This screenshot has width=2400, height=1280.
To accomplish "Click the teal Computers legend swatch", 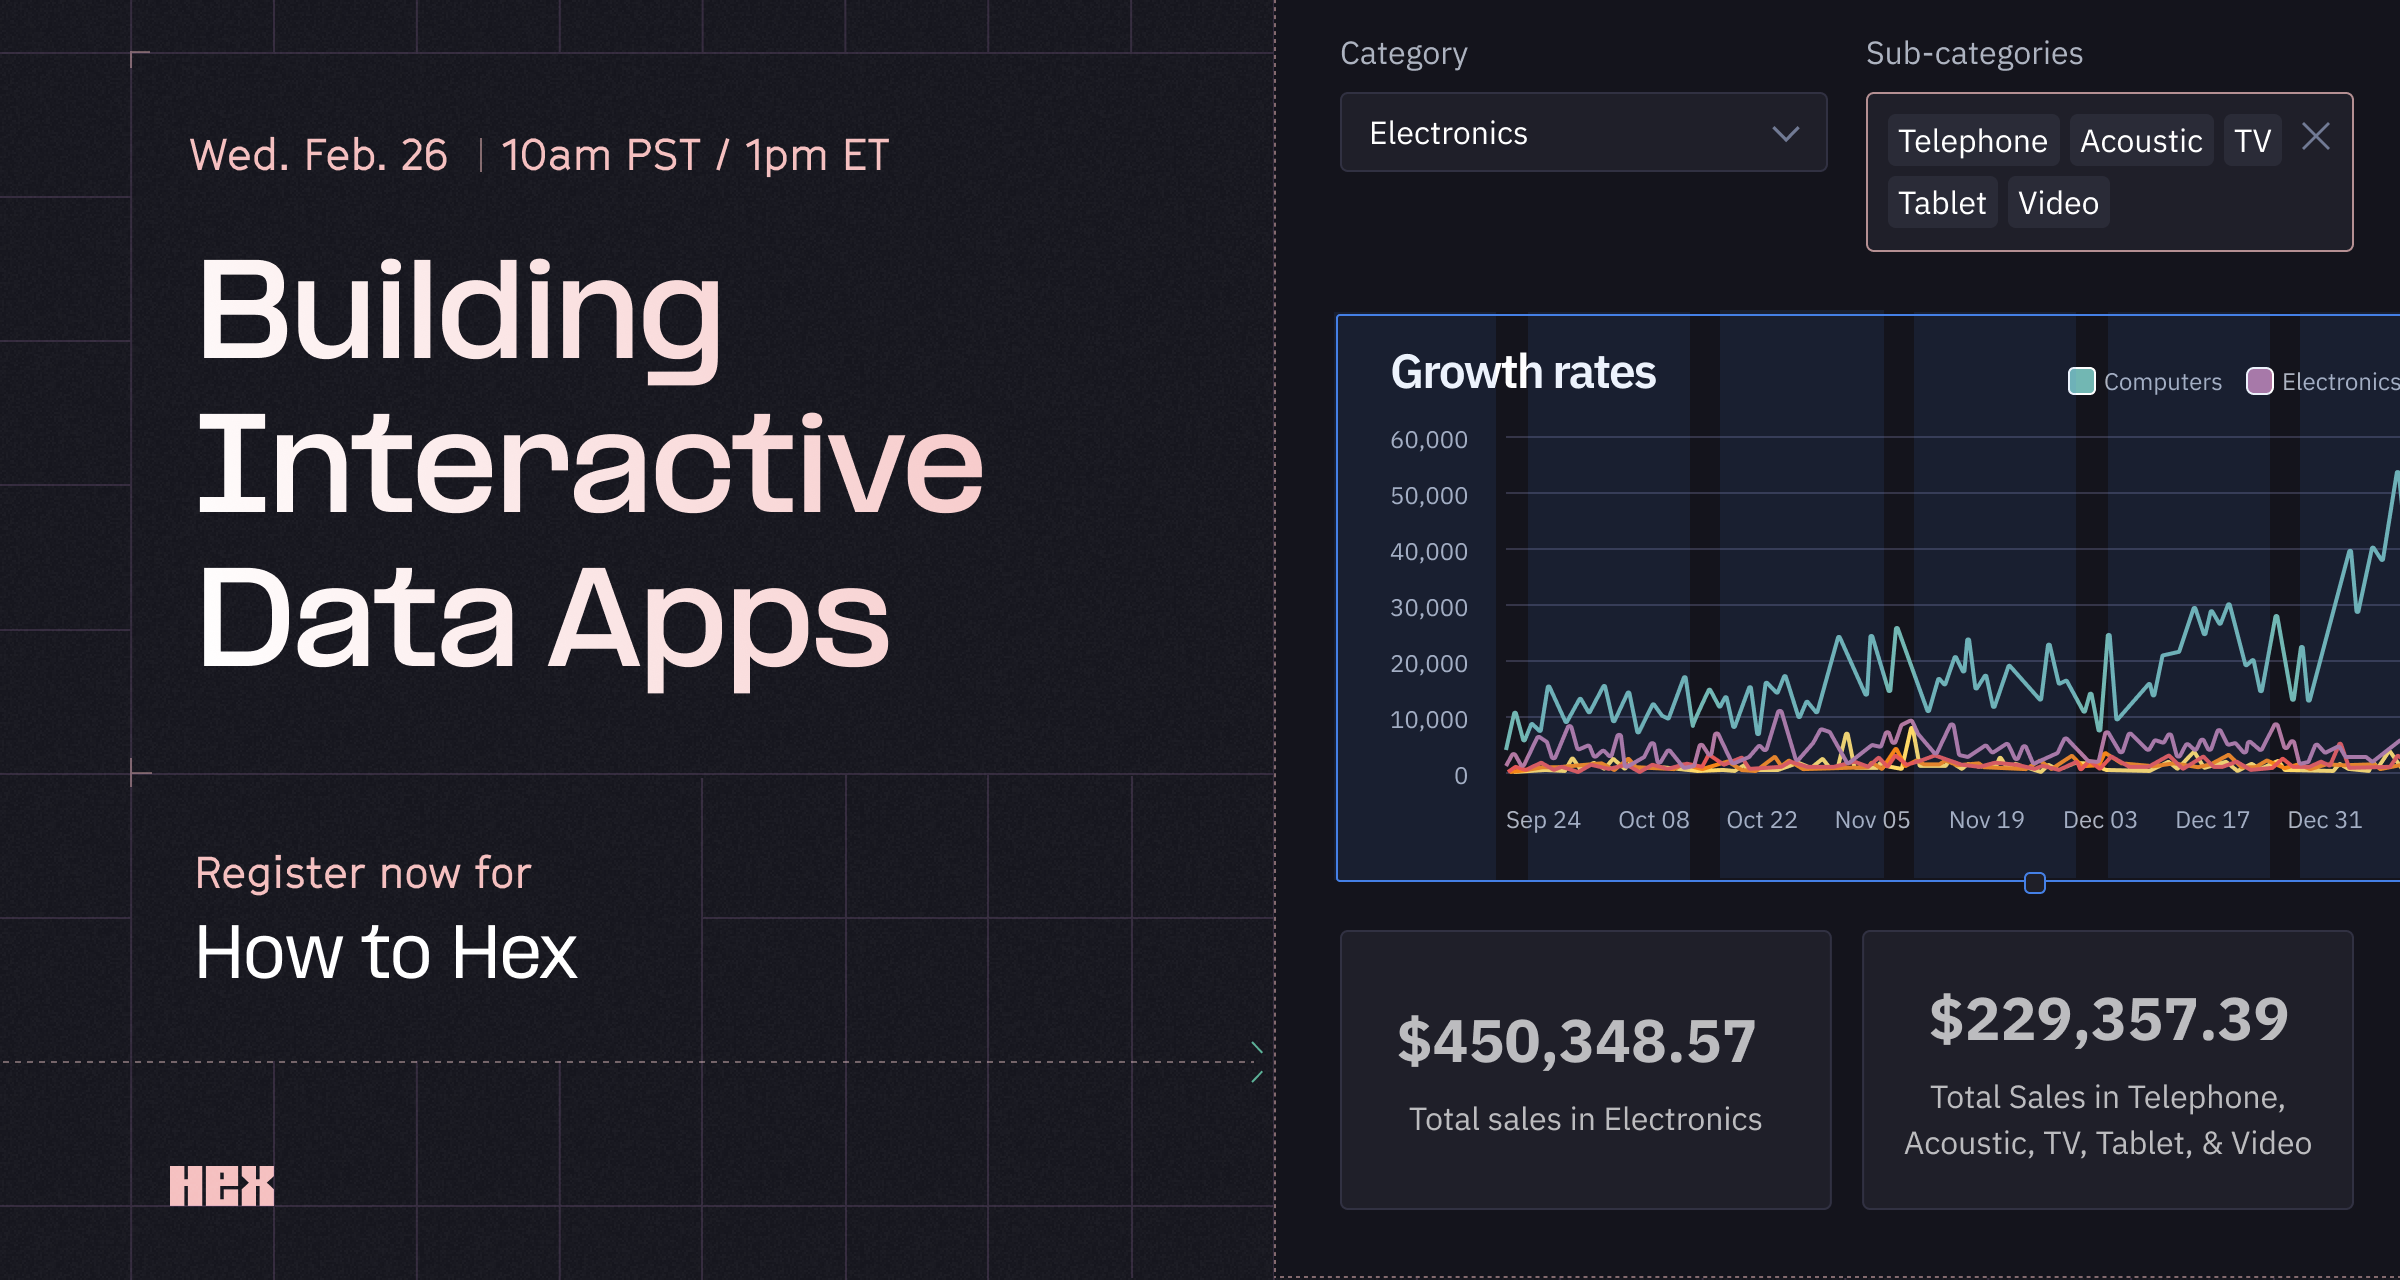I will [2080, 381].
